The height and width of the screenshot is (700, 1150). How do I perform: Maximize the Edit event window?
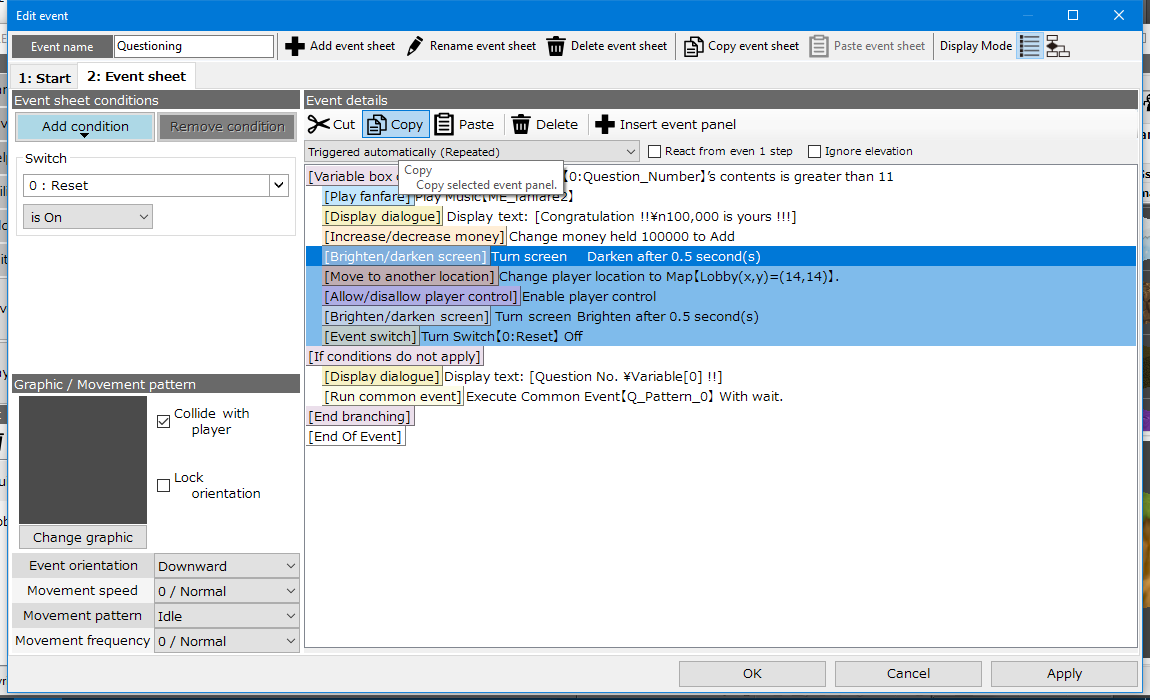coord(1073,15)
